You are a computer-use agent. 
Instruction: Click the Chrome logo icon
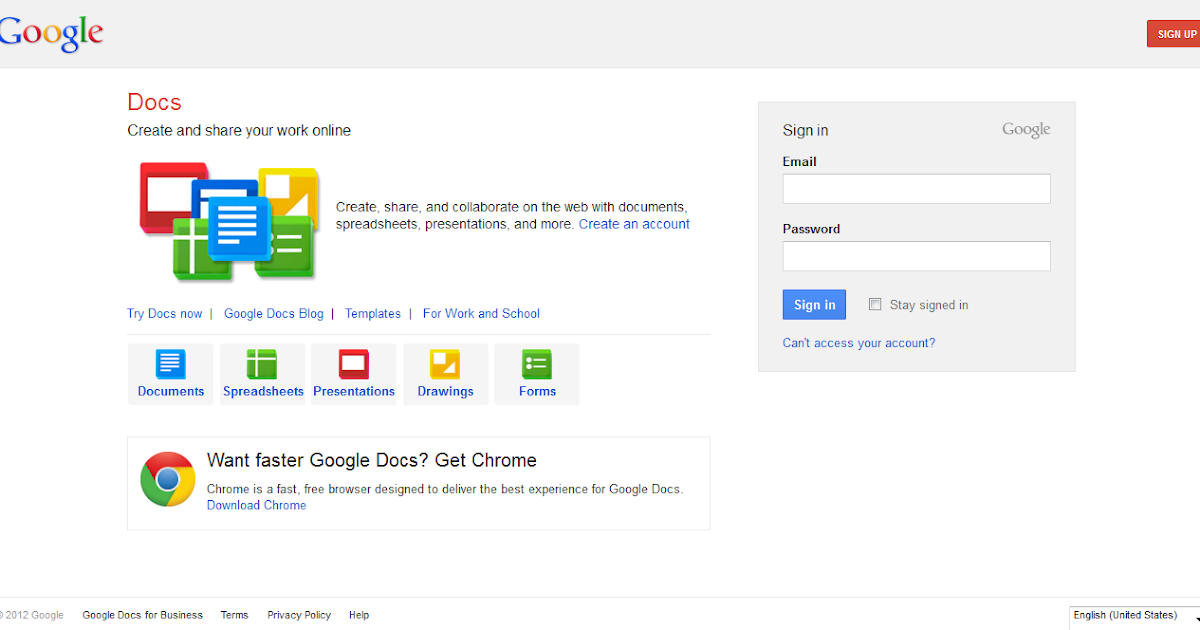point(167,479)
